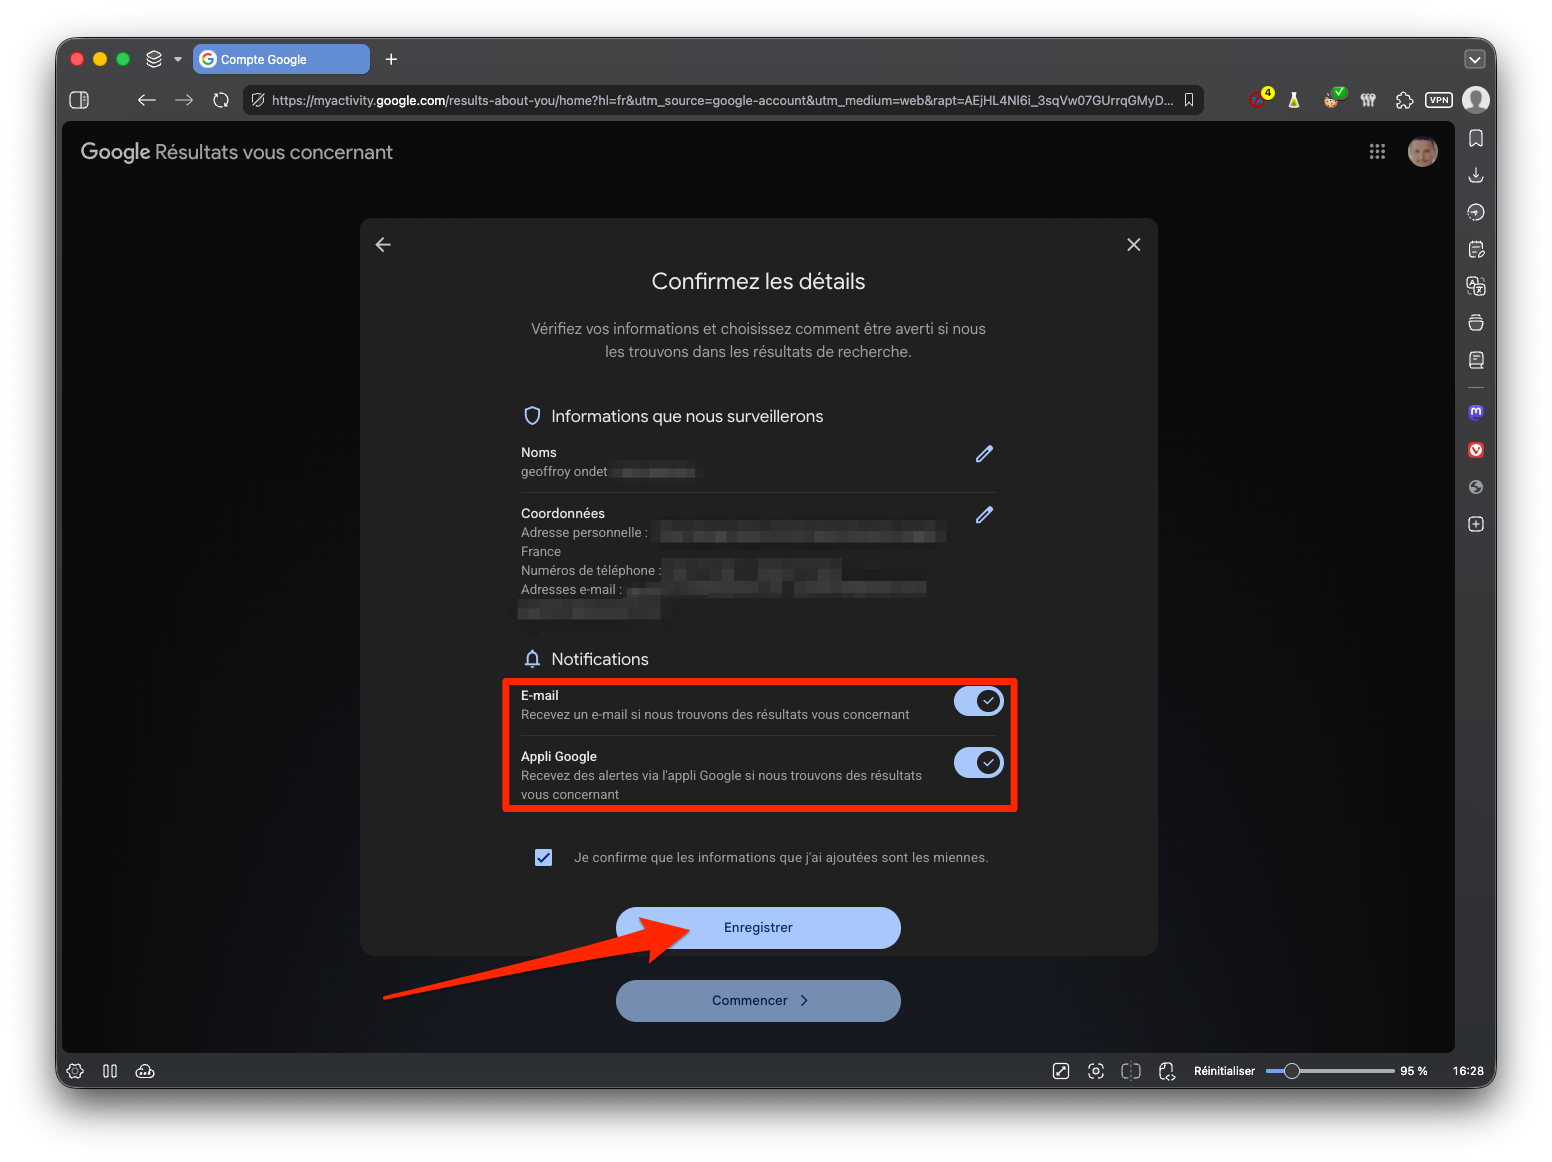
Task: Click Réinitialiser zoom in status bar
Action: (x=1224, y=1071)
